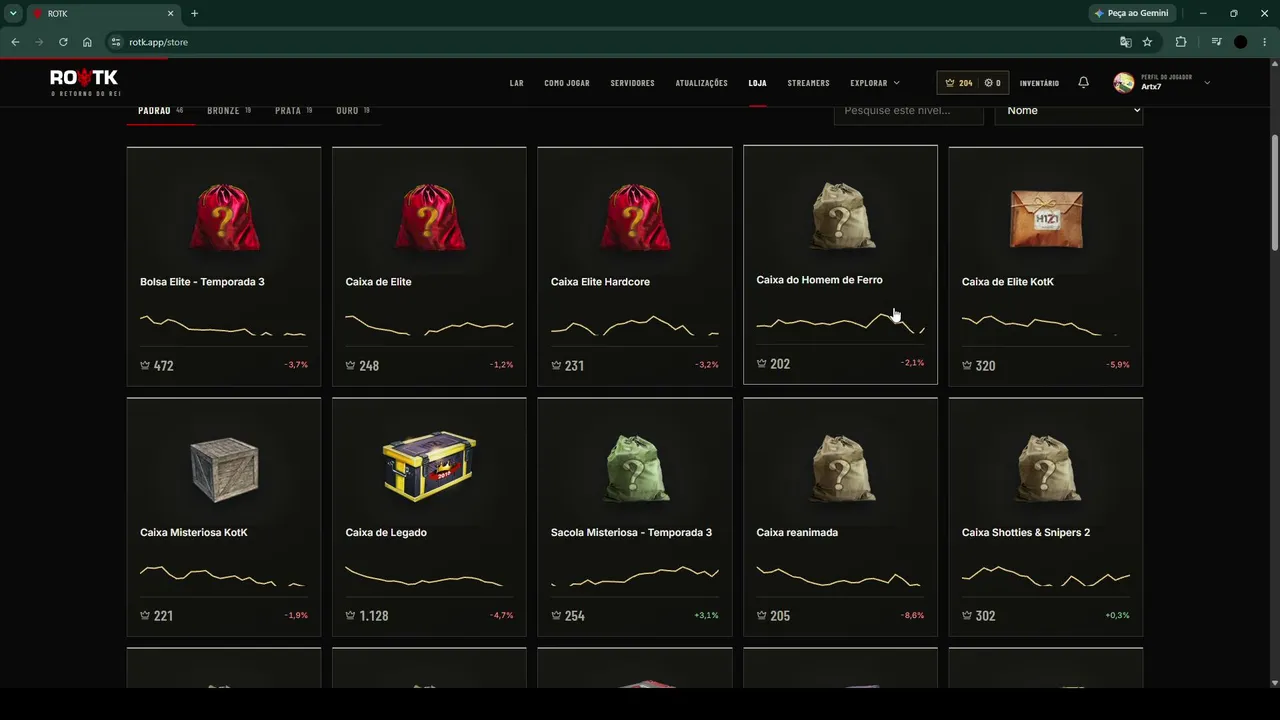
Task: Select the Caixa de Elite KotK card
Action: (1045, 266)
